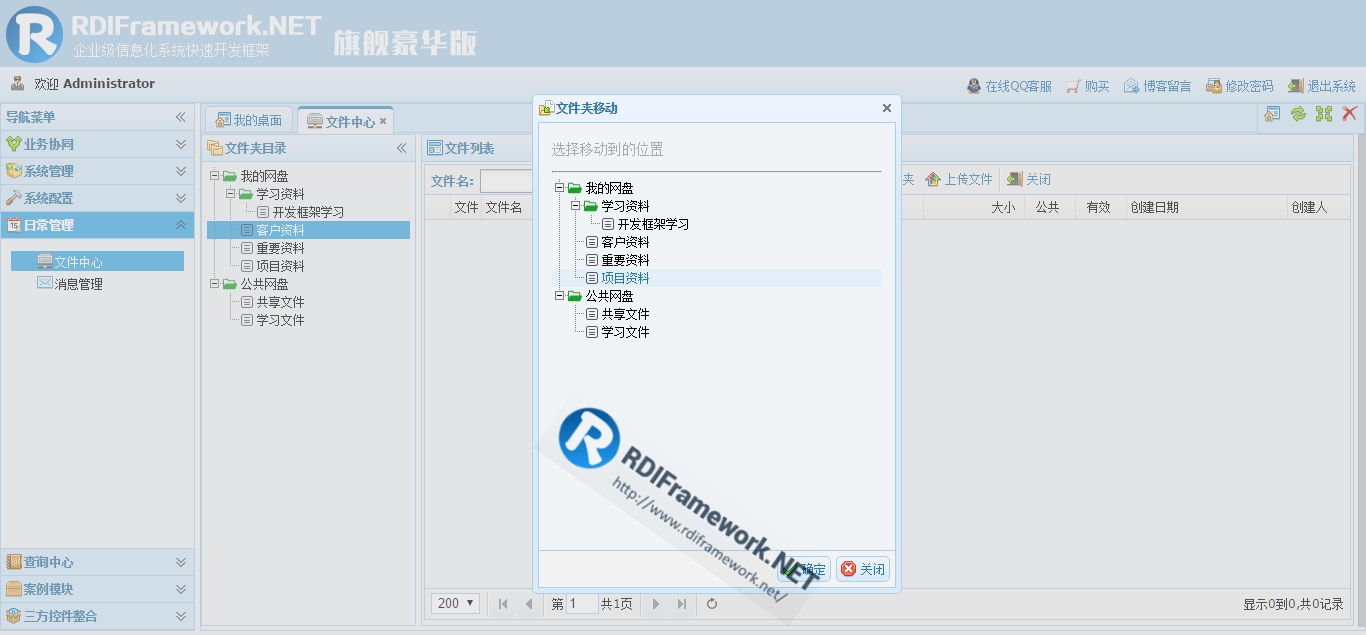Select 项目资料 in move dialog tree
This screenshot has width=1366, height=635.
pyautogui.click(x=625, y=278)
